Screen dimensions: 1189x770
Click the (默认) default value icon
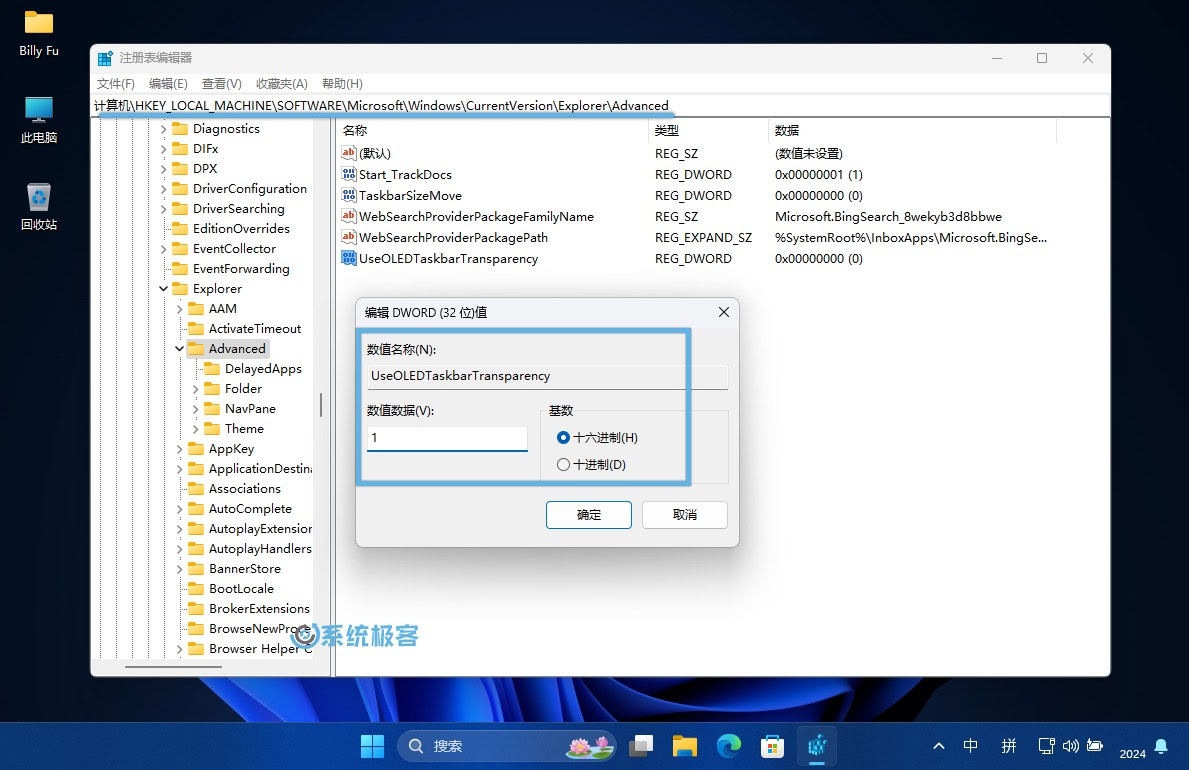click(x=349, y=153)
